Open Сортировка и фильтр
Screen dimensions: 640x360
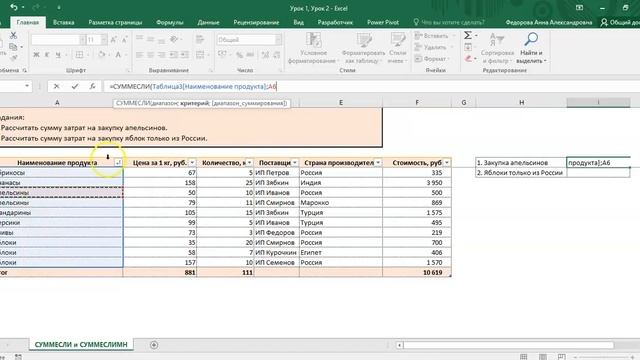497,48
